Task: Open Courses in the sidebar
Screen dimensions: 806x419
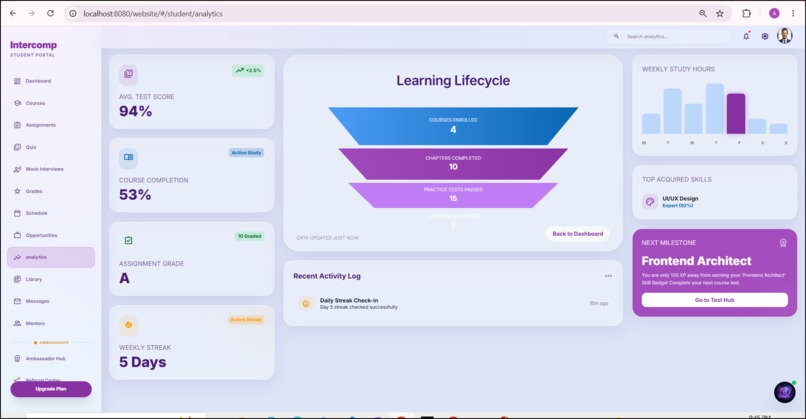Action: coord(50,103)
